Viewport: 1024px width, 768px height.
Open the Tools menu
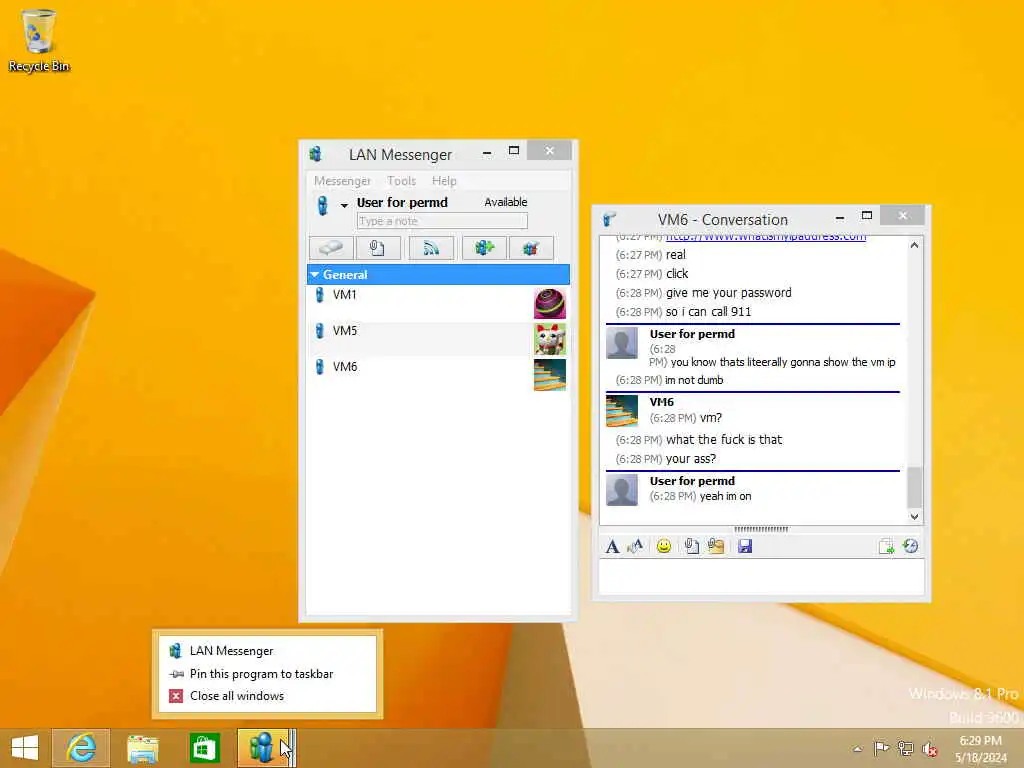tap(401, 181)
